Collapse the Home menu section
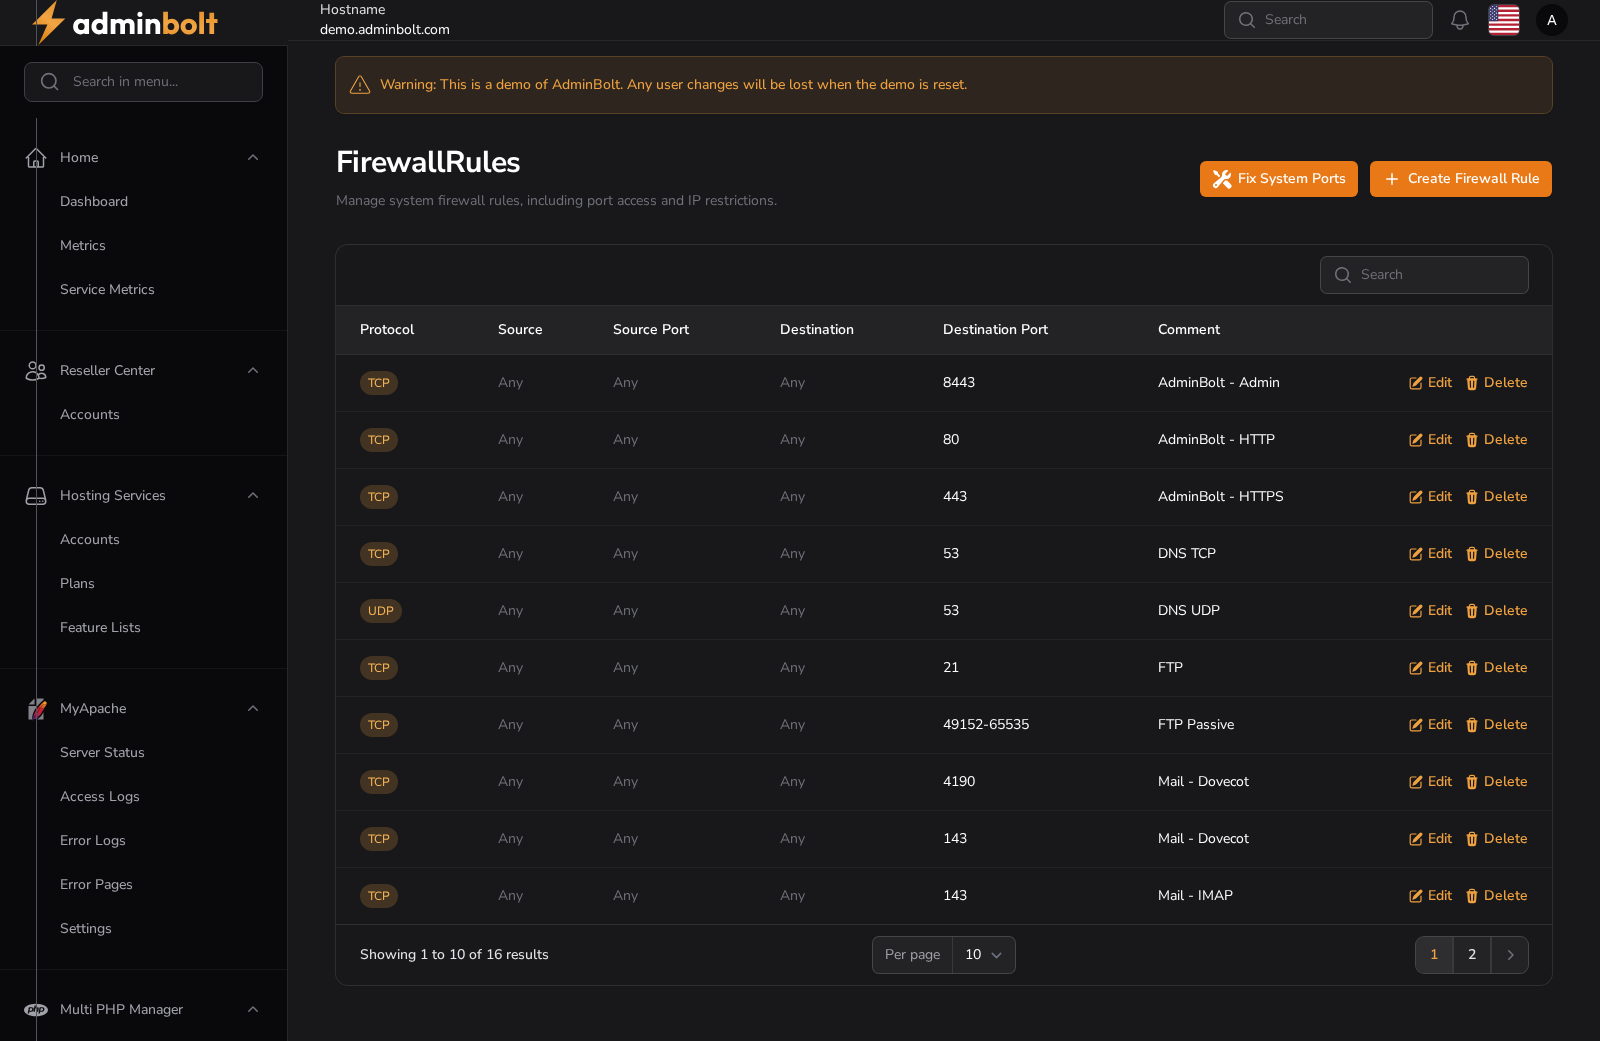The width and height of the screenshot is (1600, 1041). click(253, 157)
